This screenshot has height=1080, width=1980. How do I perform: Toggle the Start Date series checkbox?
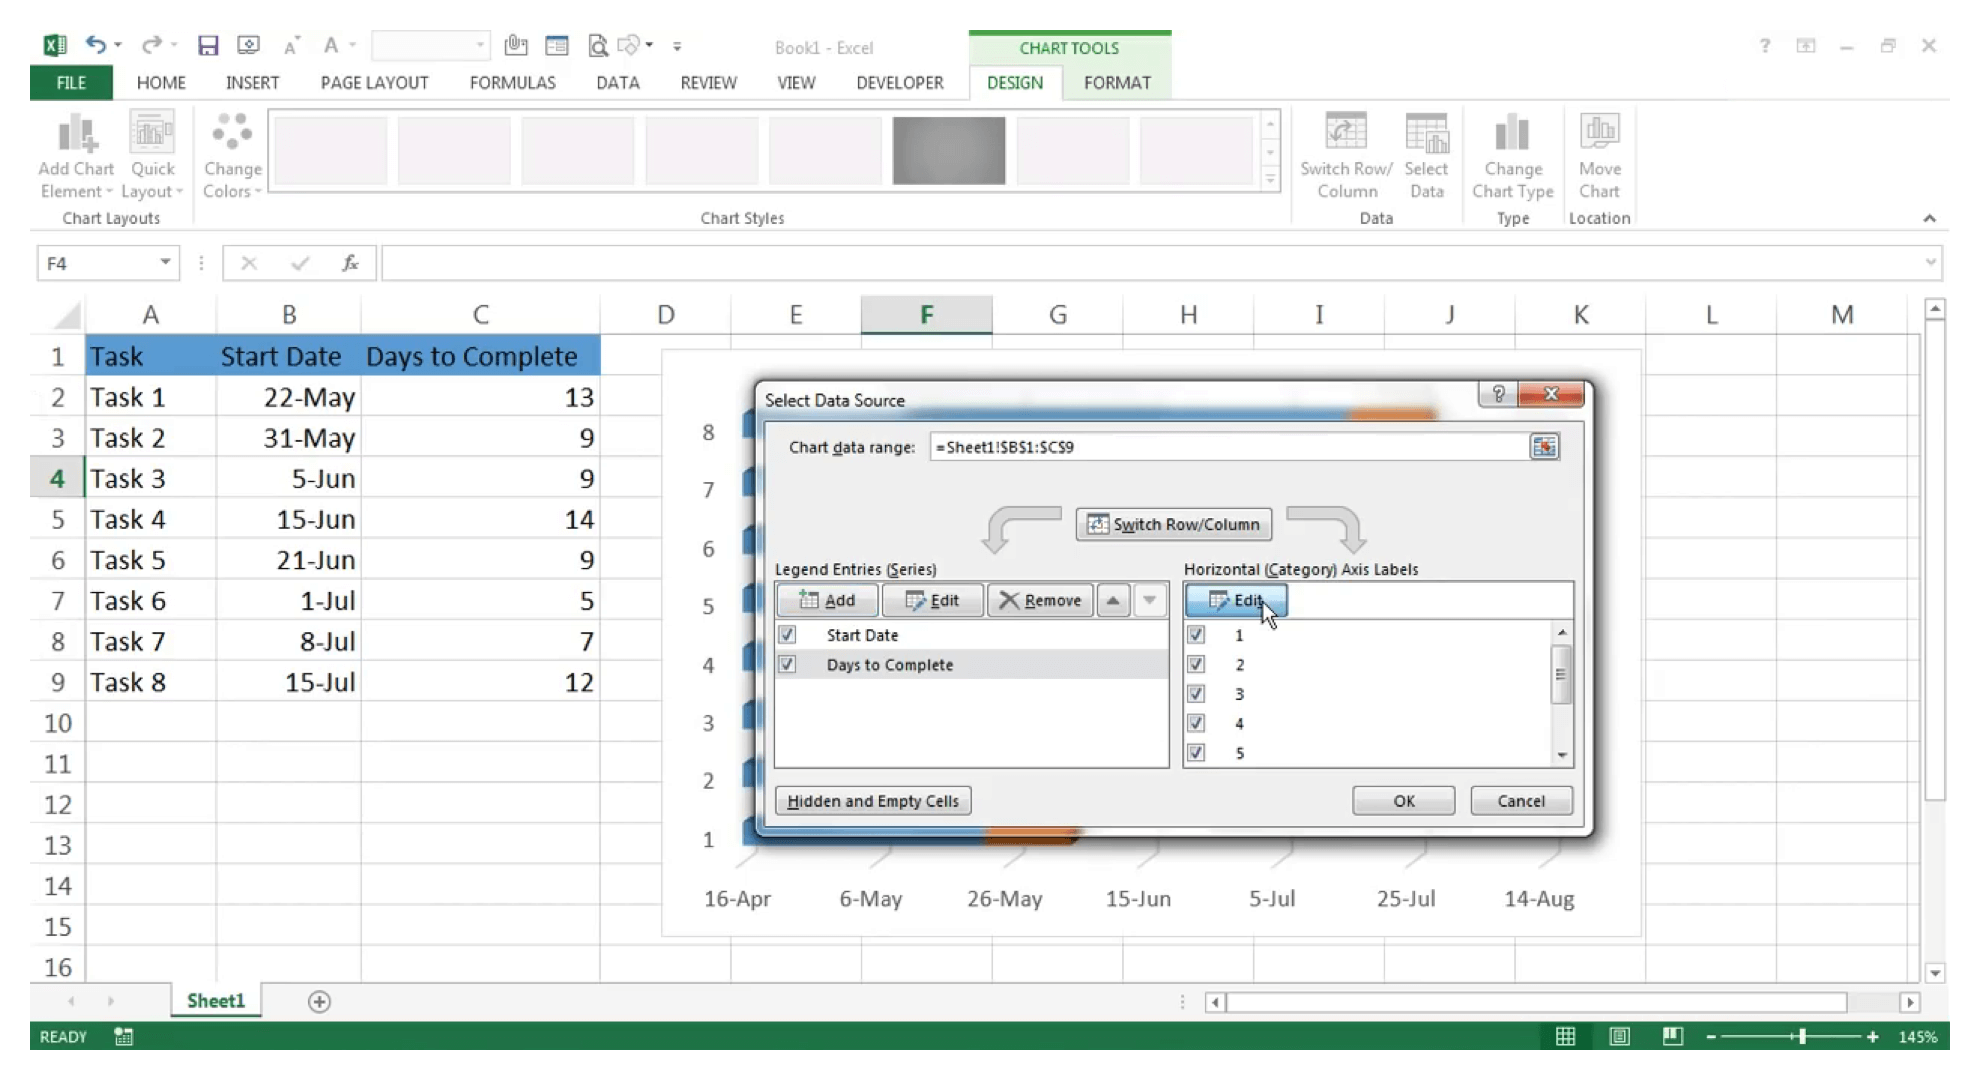(x=786, y=634)
